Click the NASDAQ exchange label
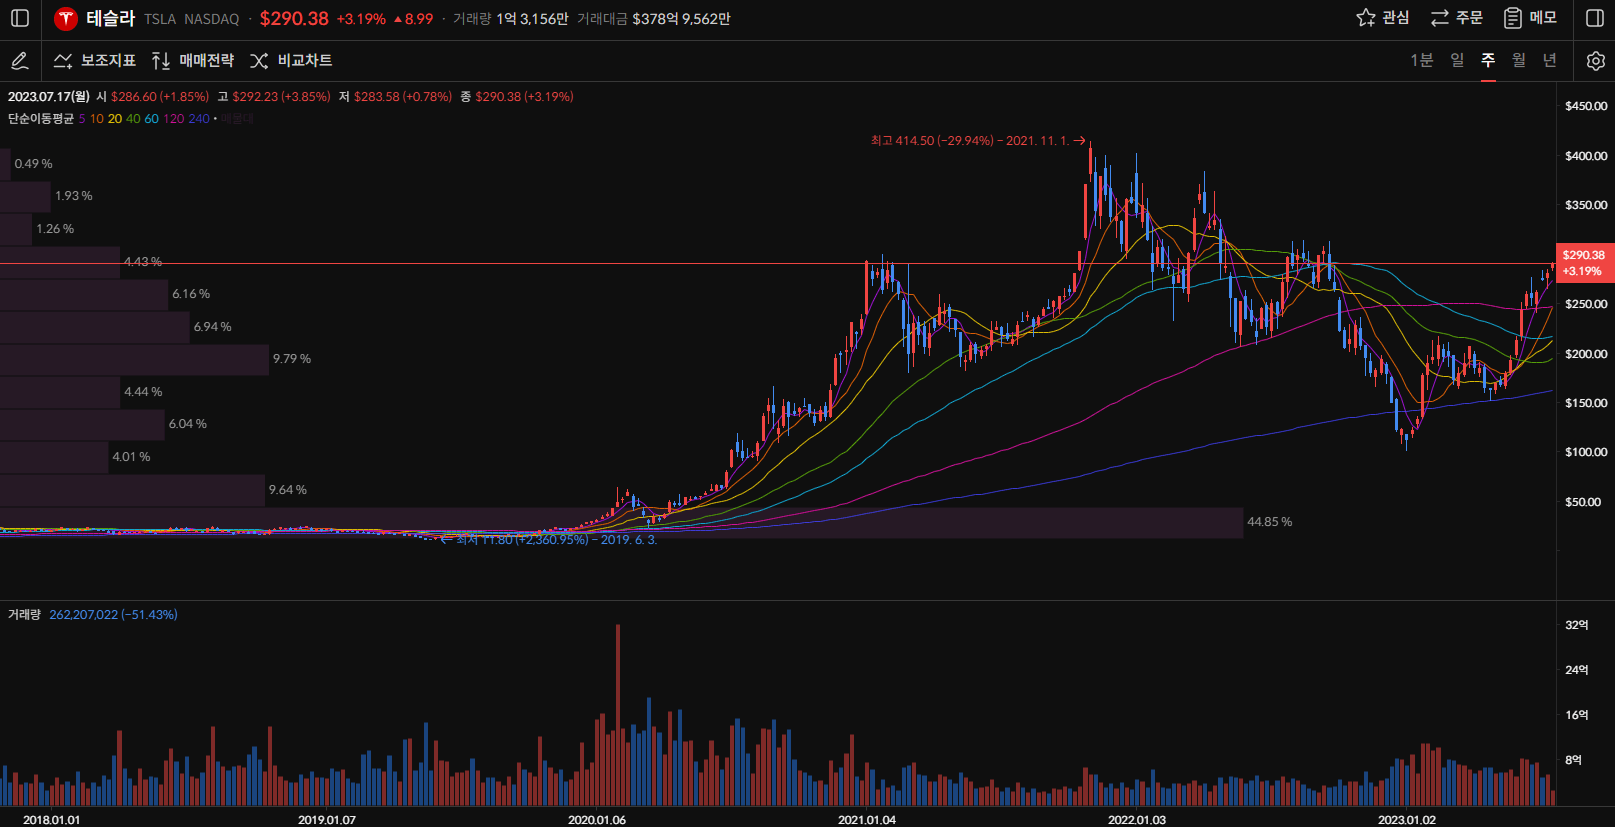This screenshot has height=827, width=1615. [x=212, y=19]
